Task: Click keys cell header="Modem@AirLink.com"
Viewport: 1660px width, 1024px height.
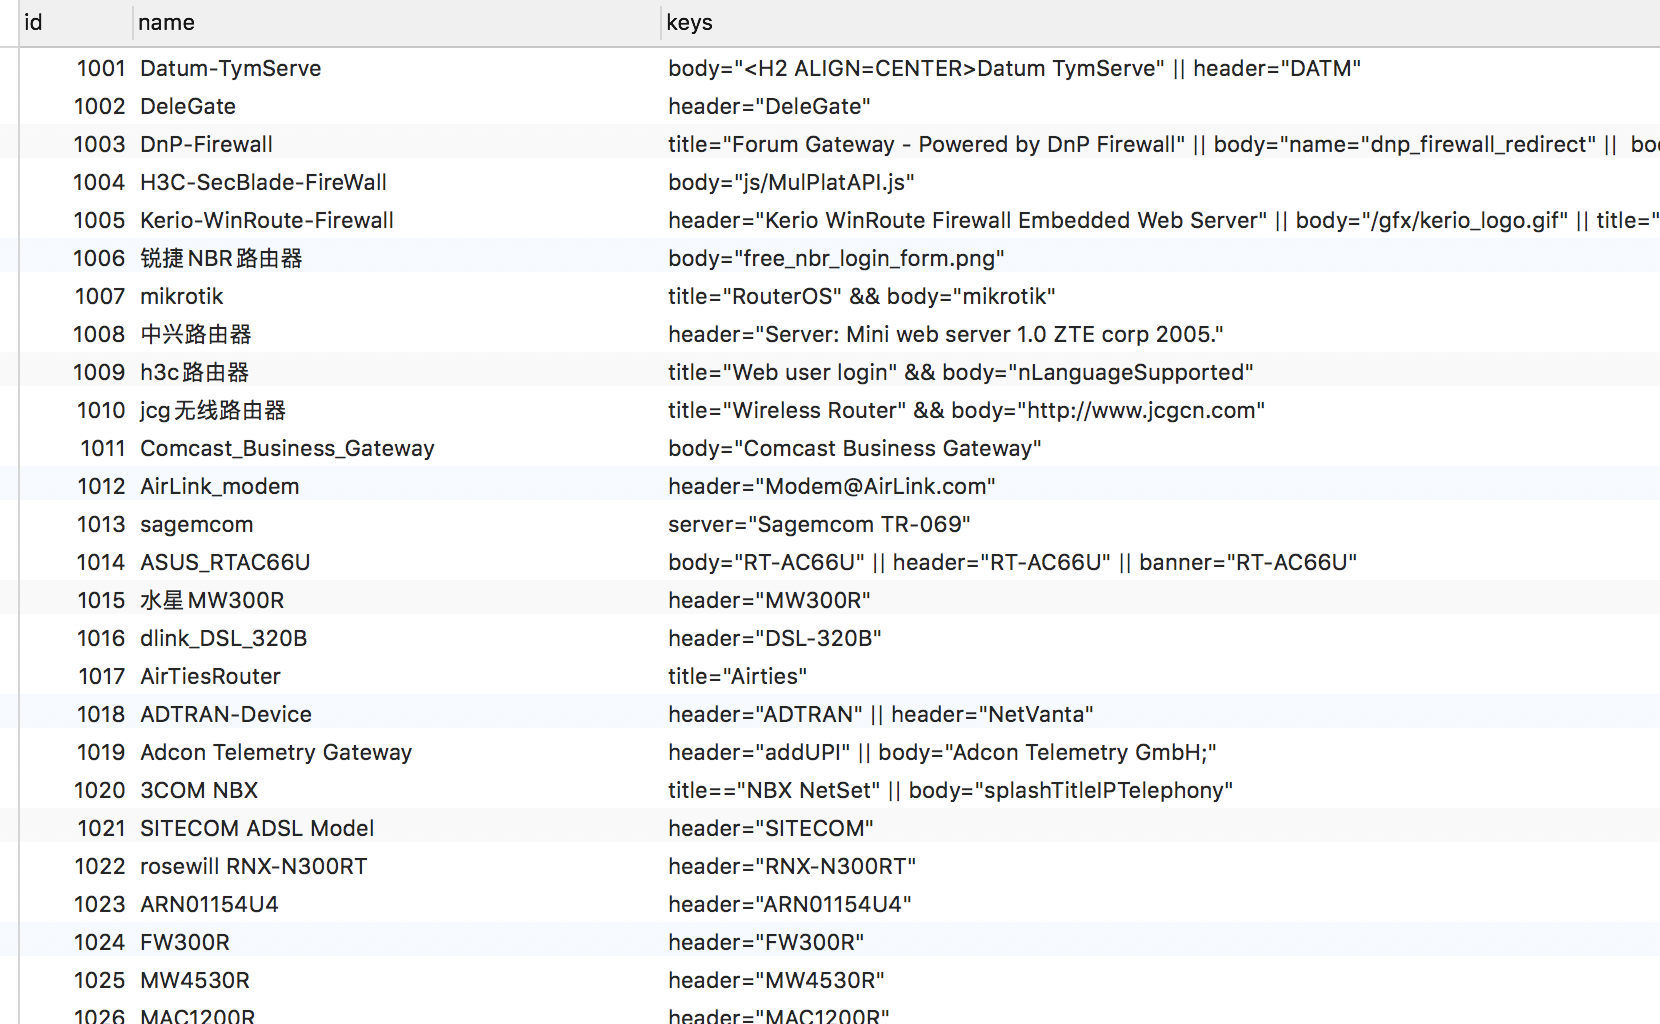Action: (1161, 486)
